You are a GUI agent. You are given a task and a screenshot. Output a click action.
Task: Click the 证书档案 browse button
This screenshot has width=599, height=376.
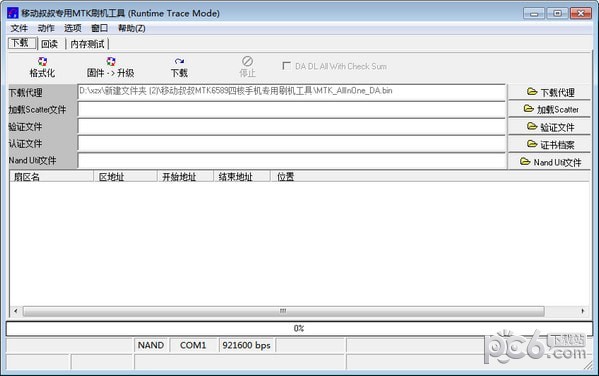(x=549, y=144)
